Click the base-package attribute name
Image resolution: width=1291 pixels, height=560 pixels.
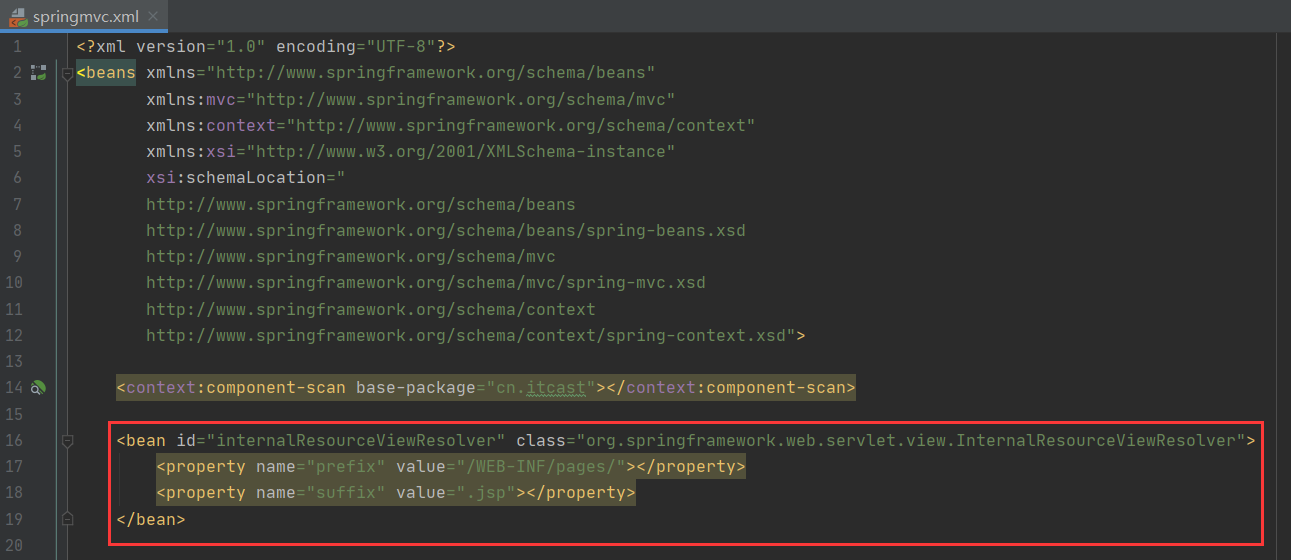coord(416,387)
